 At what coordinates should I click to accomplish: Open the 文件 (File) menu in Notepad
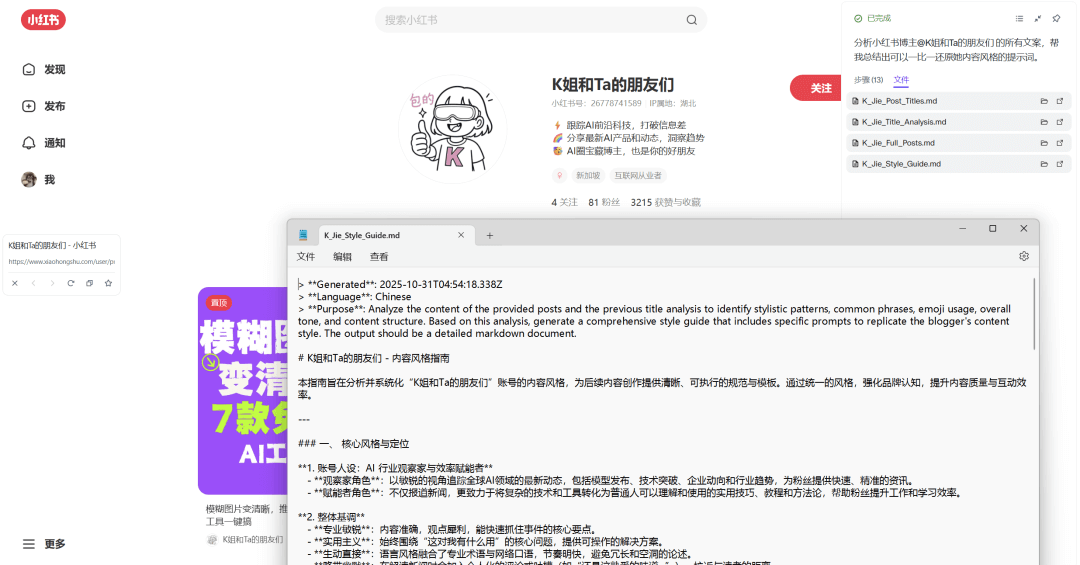point(306,257)
